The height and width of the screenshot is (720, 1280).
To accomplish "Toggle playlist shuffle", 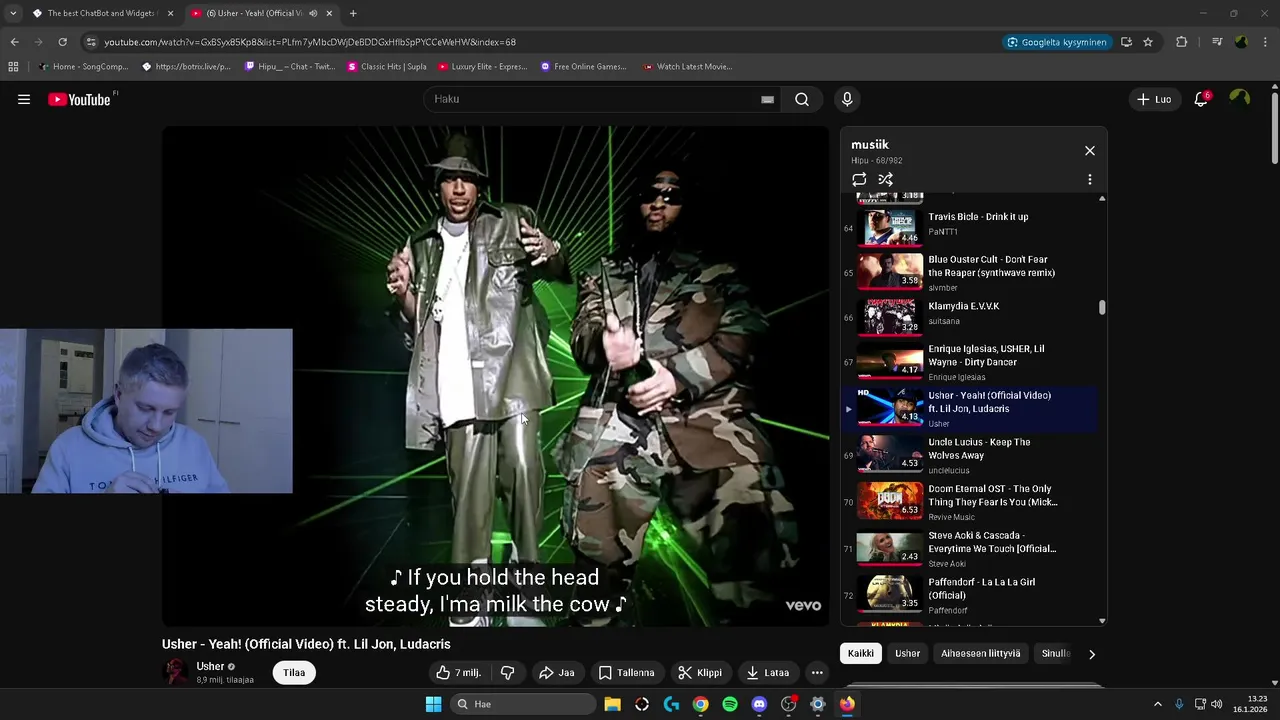I will (x=885, y=180).
